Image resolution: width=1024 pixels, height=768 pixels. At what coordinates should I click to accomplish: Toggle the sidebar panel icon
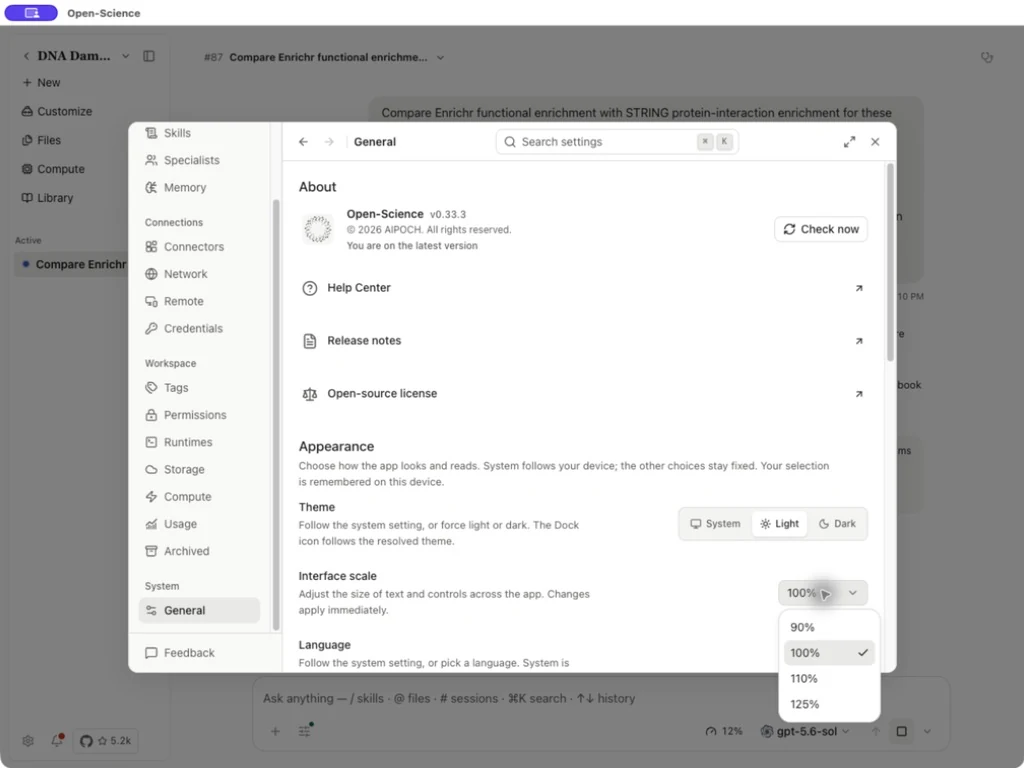pyautogui.click(x=149, y=56)
